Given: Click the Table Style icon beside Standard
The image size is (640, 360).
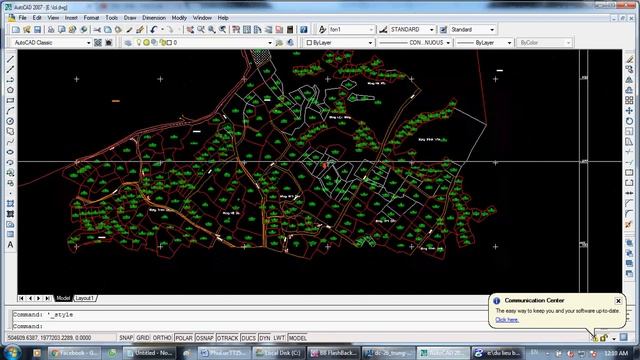Looking at the screenshot, I should (x=444, y=29).
